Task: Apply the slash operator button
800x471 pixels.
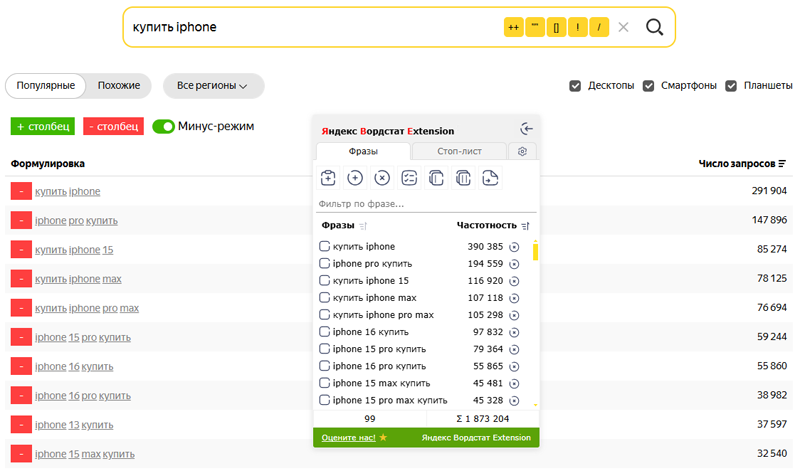Action: click(599, 27)
